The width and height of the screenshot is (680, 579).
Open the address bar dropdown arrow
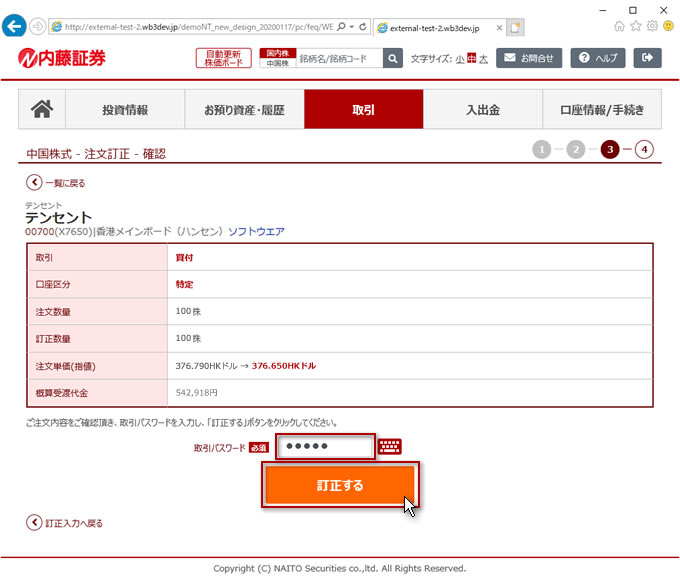(x=352, y=27)
